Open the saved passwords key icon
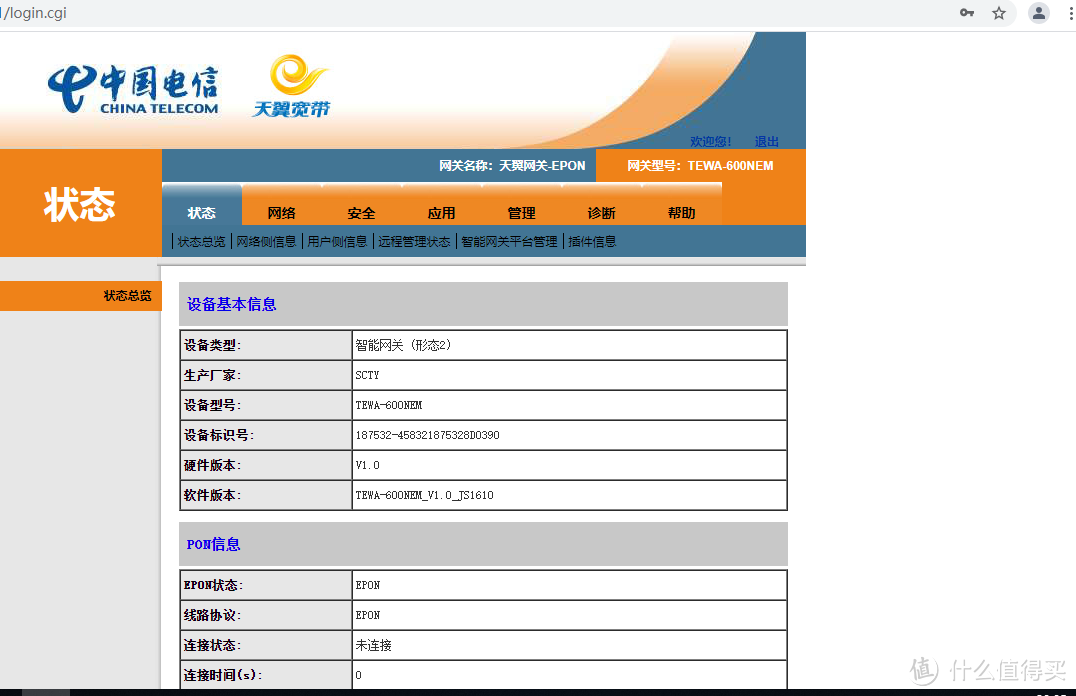Screen dimensions: 1076x696 [966, 14]
